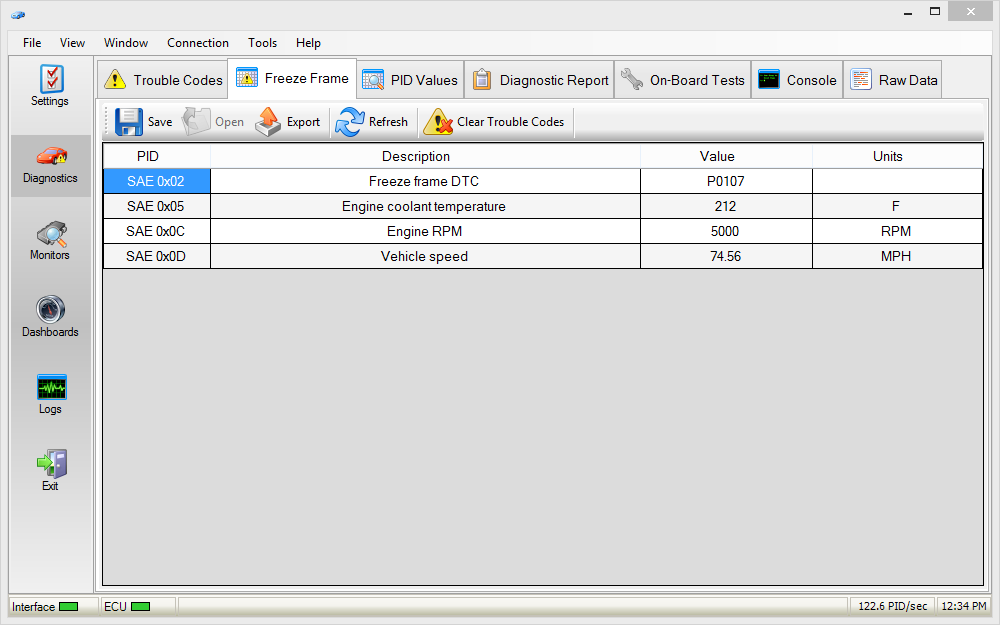Open the Dashboards gauge icon
Viewport: 1000px width, 625px height.
tap(50, 316)
